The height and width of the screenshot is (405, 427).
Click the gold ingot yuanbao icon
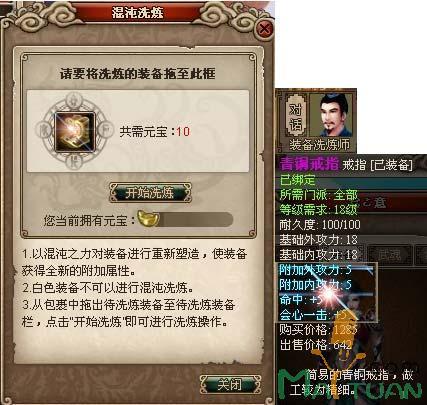coord(148,219)
